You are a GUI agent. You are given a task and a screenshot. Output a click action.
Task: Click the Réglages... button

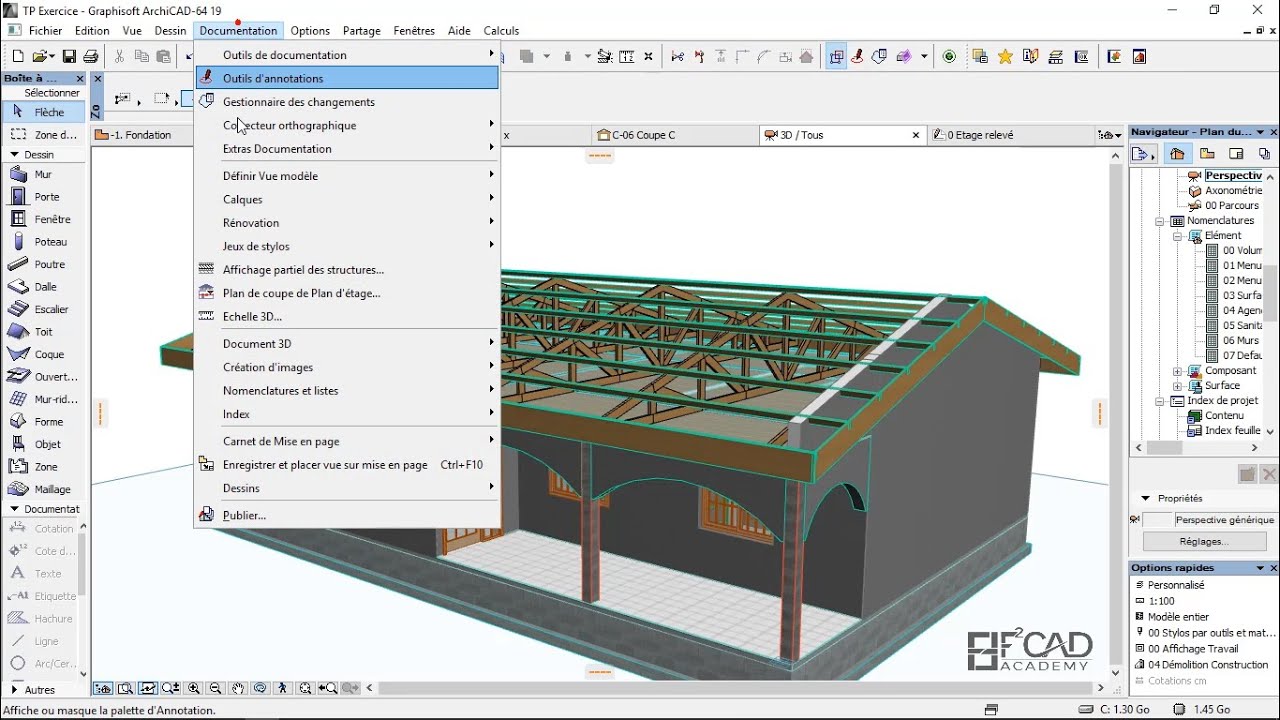click(1204, 541)
